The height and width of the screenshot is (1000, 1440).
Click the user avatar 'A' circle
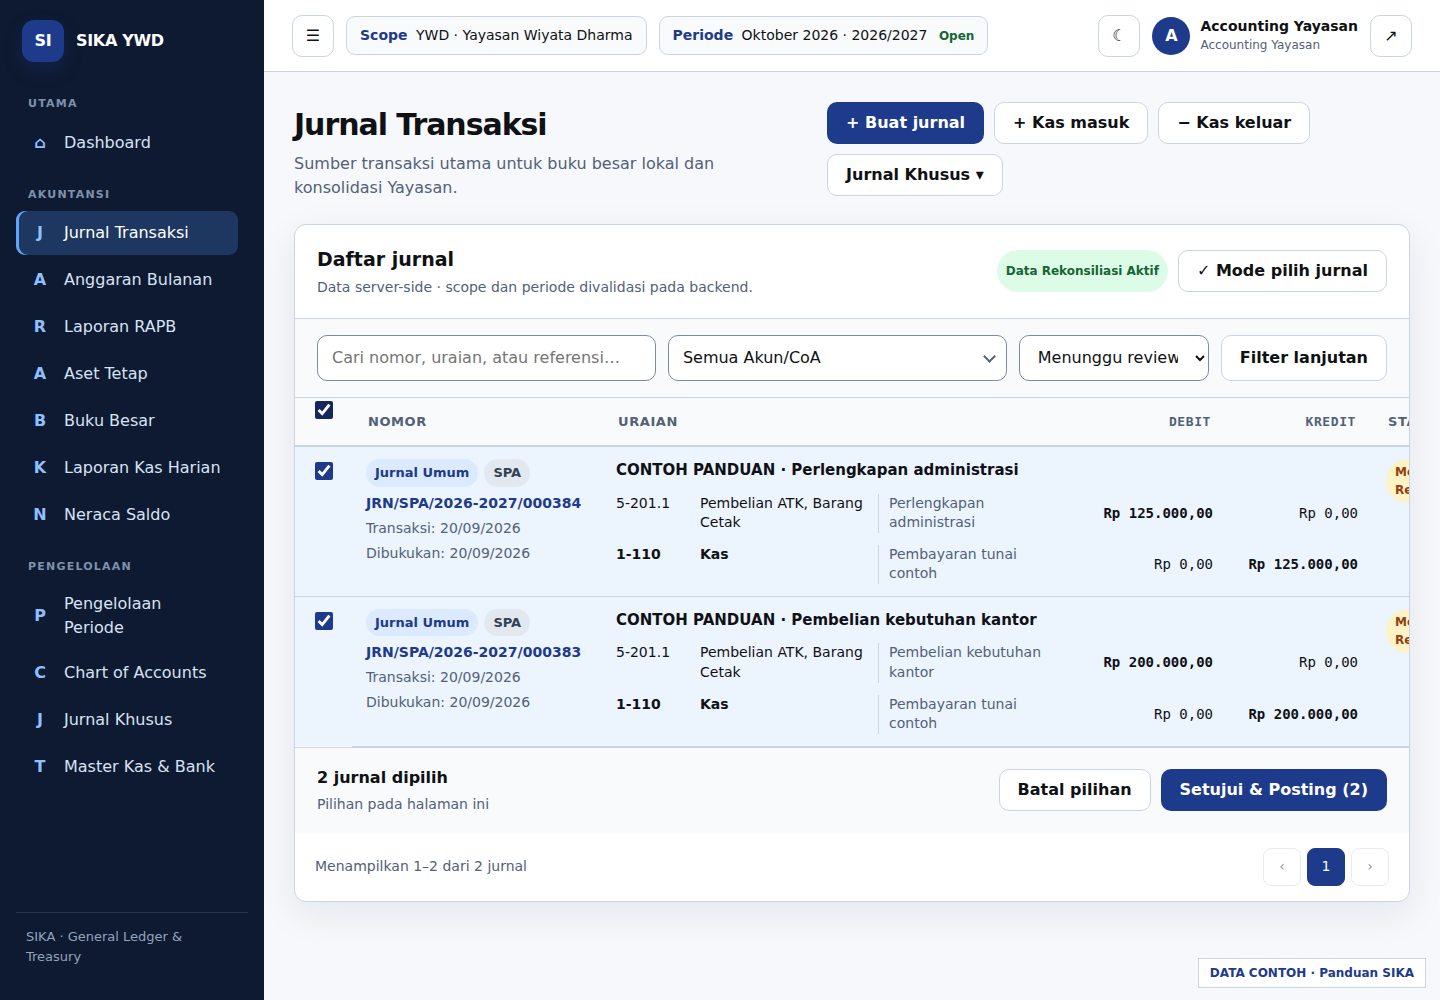1171,36
